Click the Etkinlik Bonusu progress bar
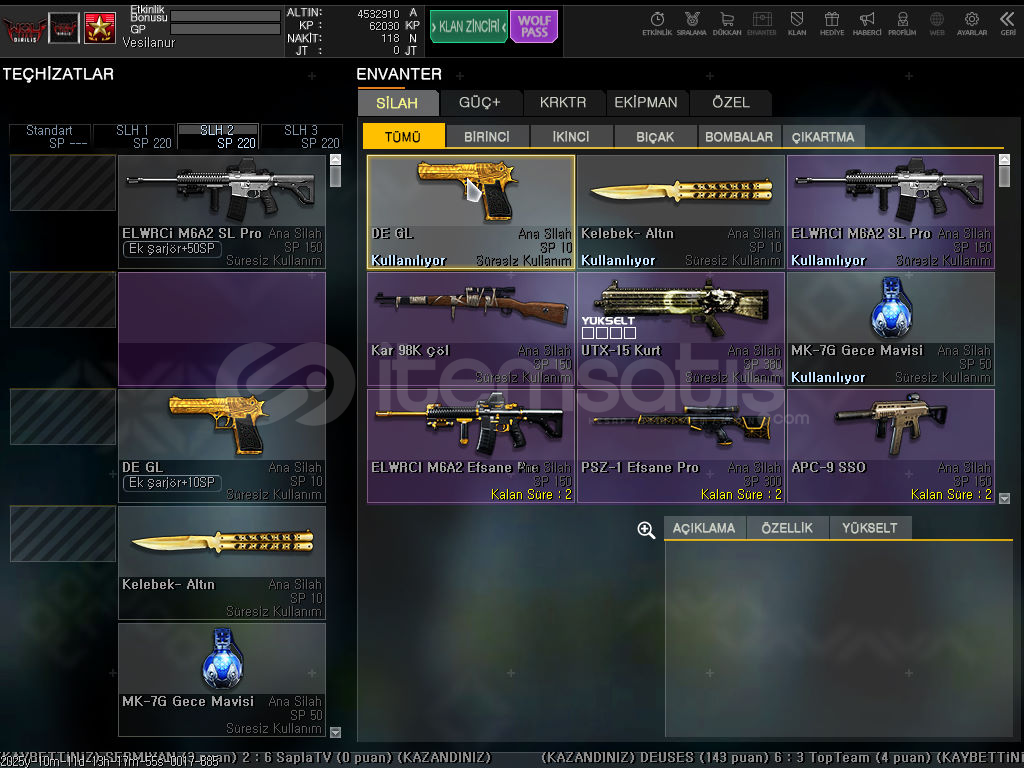Image resolution: width=1024 pixels, height=768 pixels. [x=225, y=16]
